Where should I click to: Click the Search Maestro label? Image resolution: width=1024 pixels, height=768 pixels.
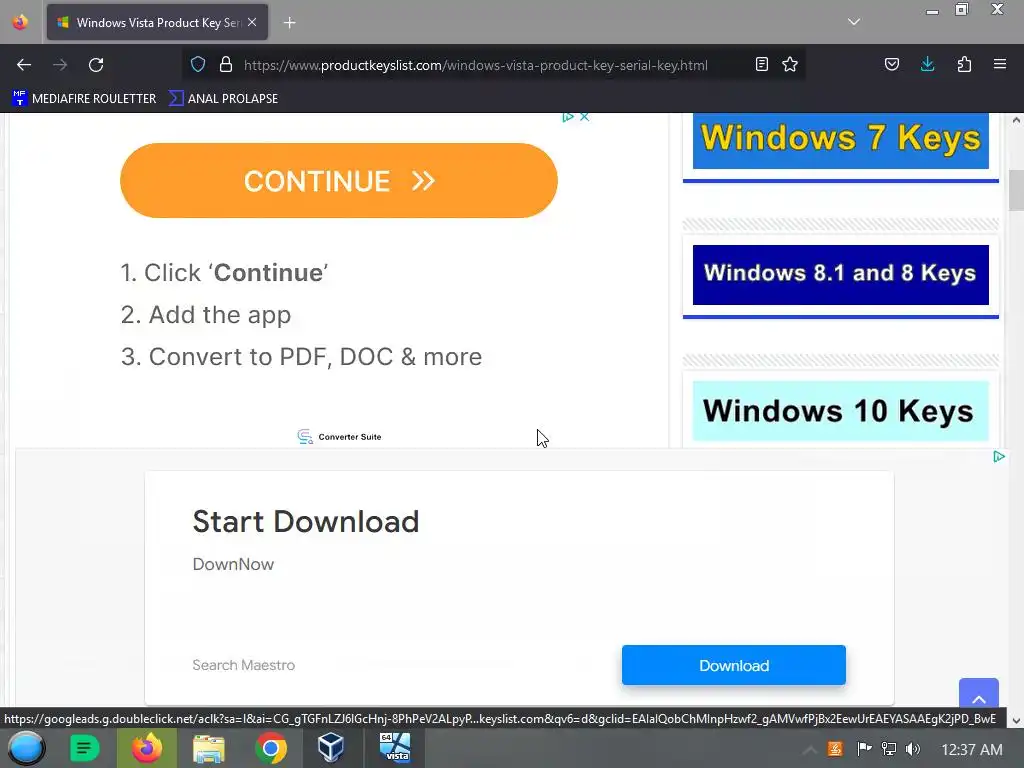[244, 665]
